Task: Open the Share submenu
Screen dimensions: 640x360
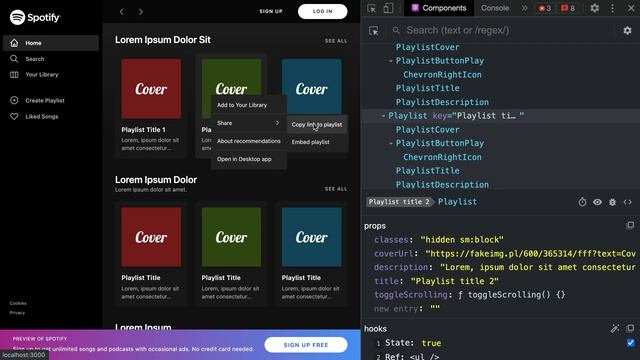Action: [x=249, y=123]
